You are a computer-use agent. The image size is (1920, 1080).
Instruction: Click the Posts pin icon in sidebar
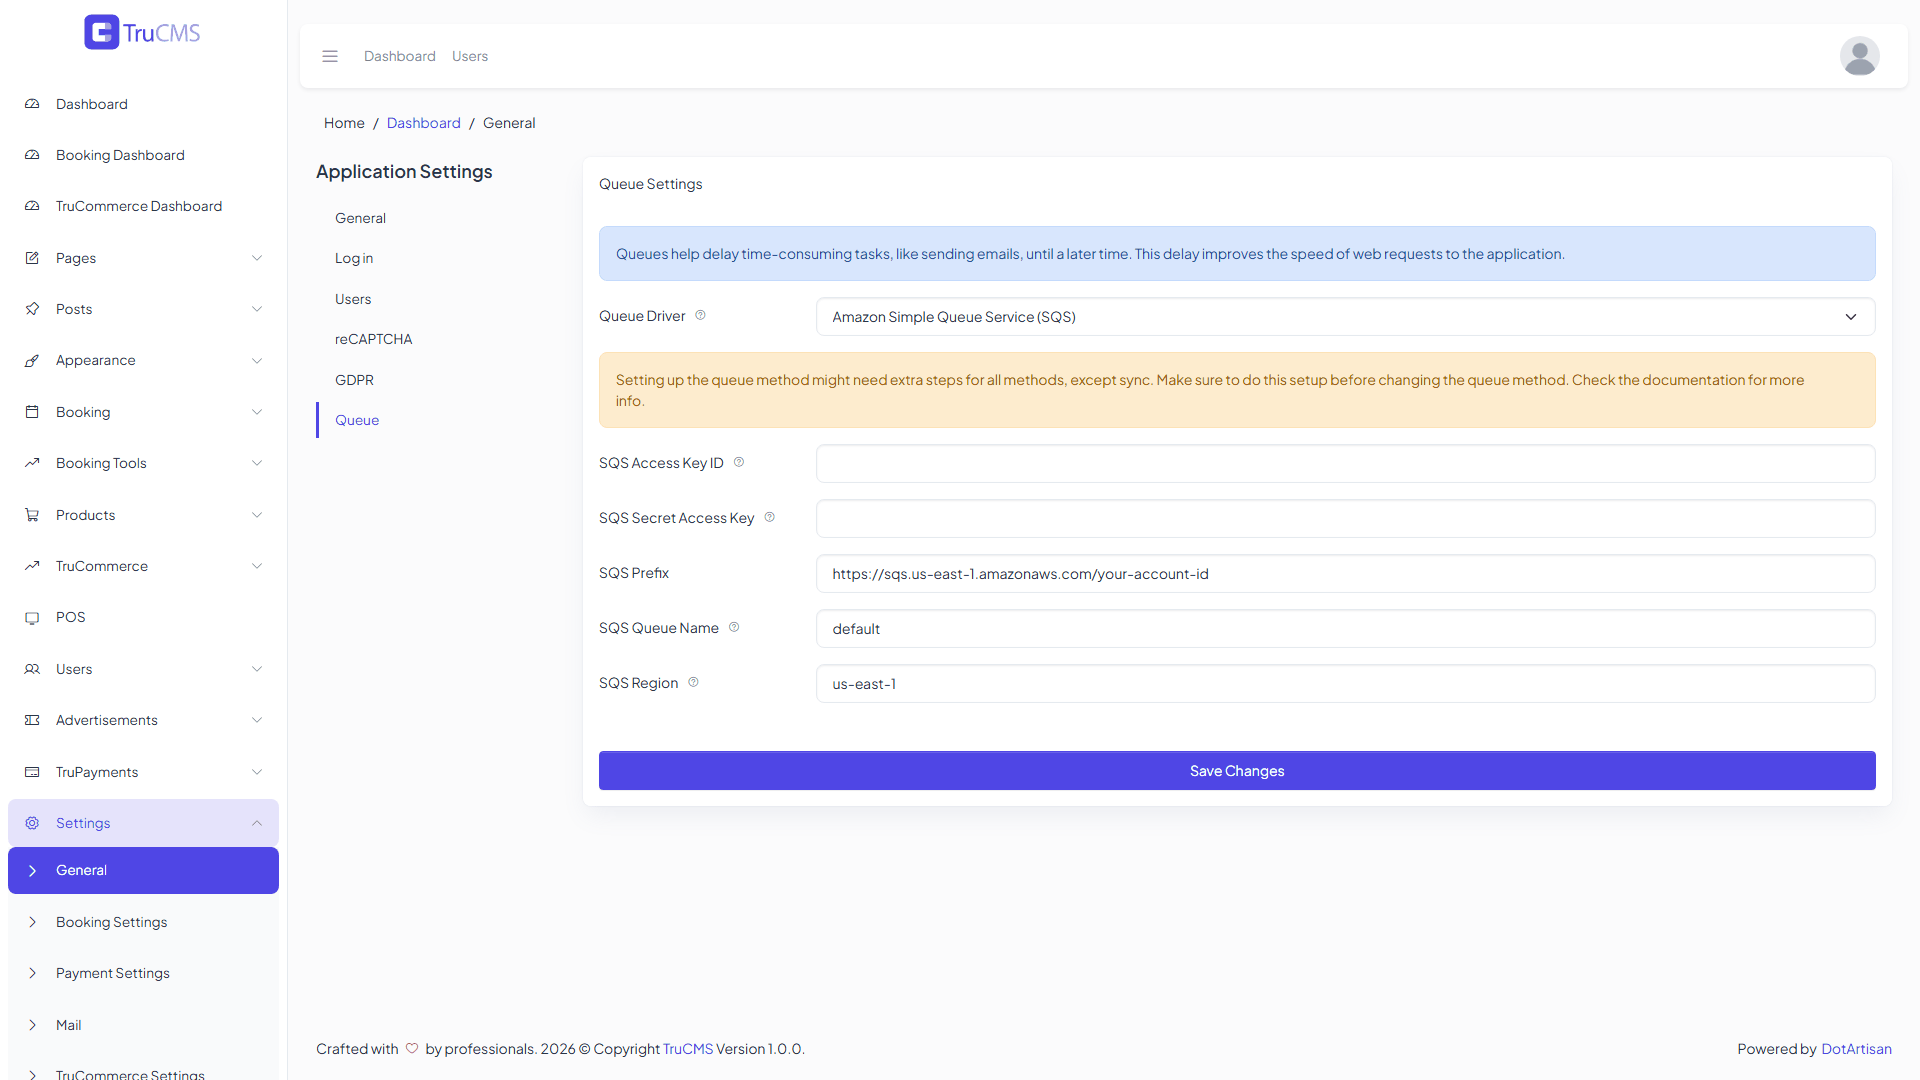pos(32,309)
